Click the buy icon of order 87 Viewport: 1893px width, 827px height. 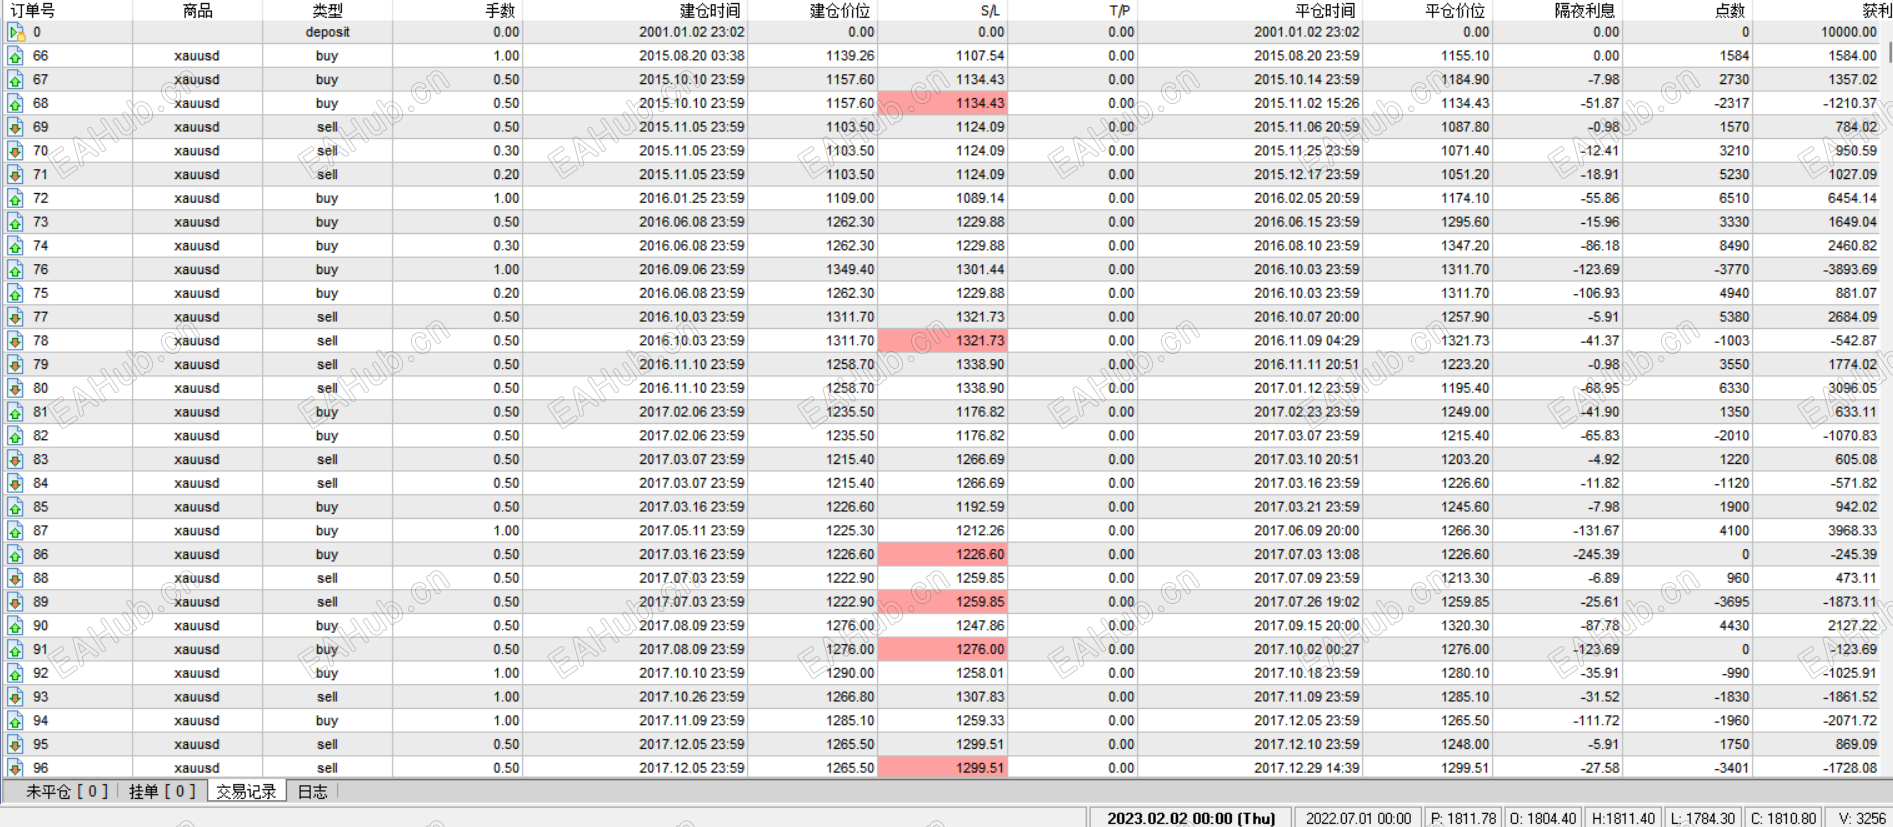[15, 531]
